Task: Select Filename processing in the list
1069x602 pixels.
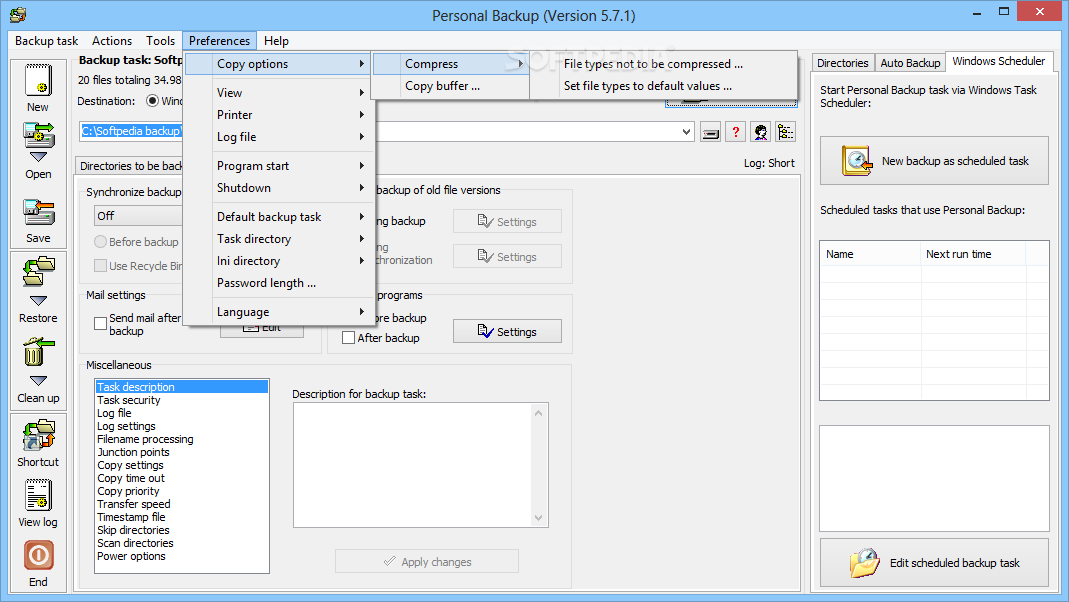Action: (181, 439)
